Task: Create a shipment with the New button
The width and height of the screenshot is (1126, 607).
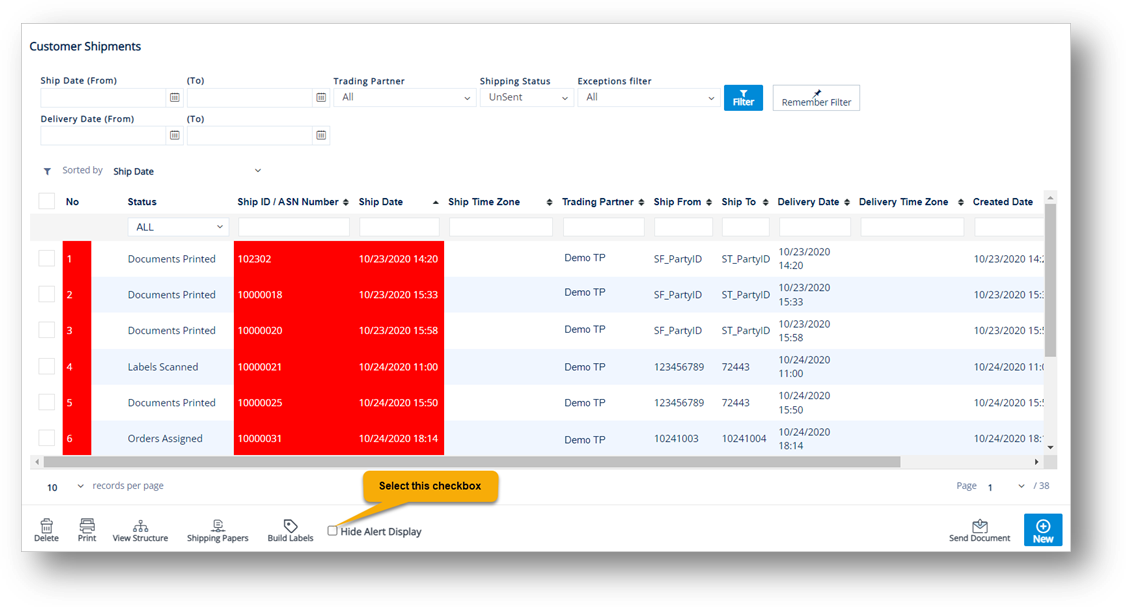Action: [x=1043, y=529]
